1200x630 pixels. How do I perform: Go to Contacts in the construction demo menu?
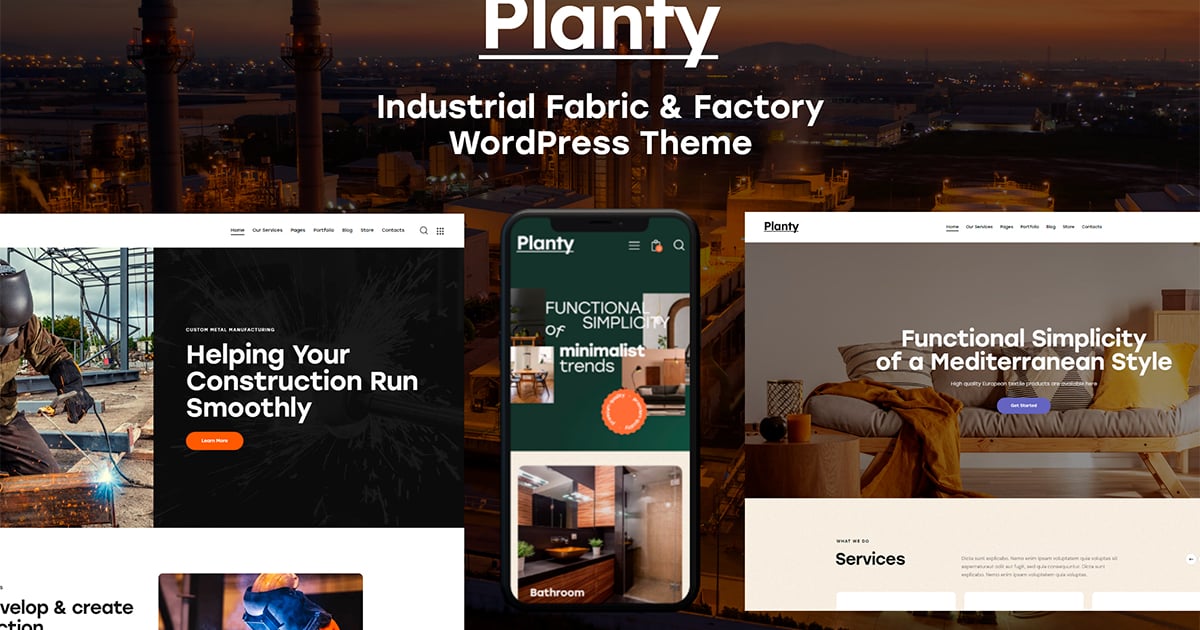click(393, 230)
